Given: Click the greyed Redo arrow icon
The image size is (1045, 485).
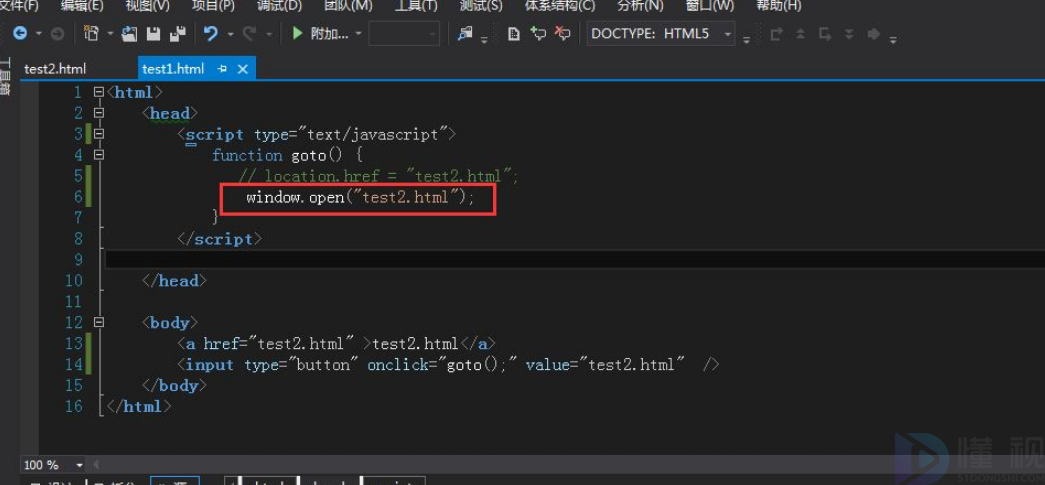Looking at the screenshot, I should [250, 33].
